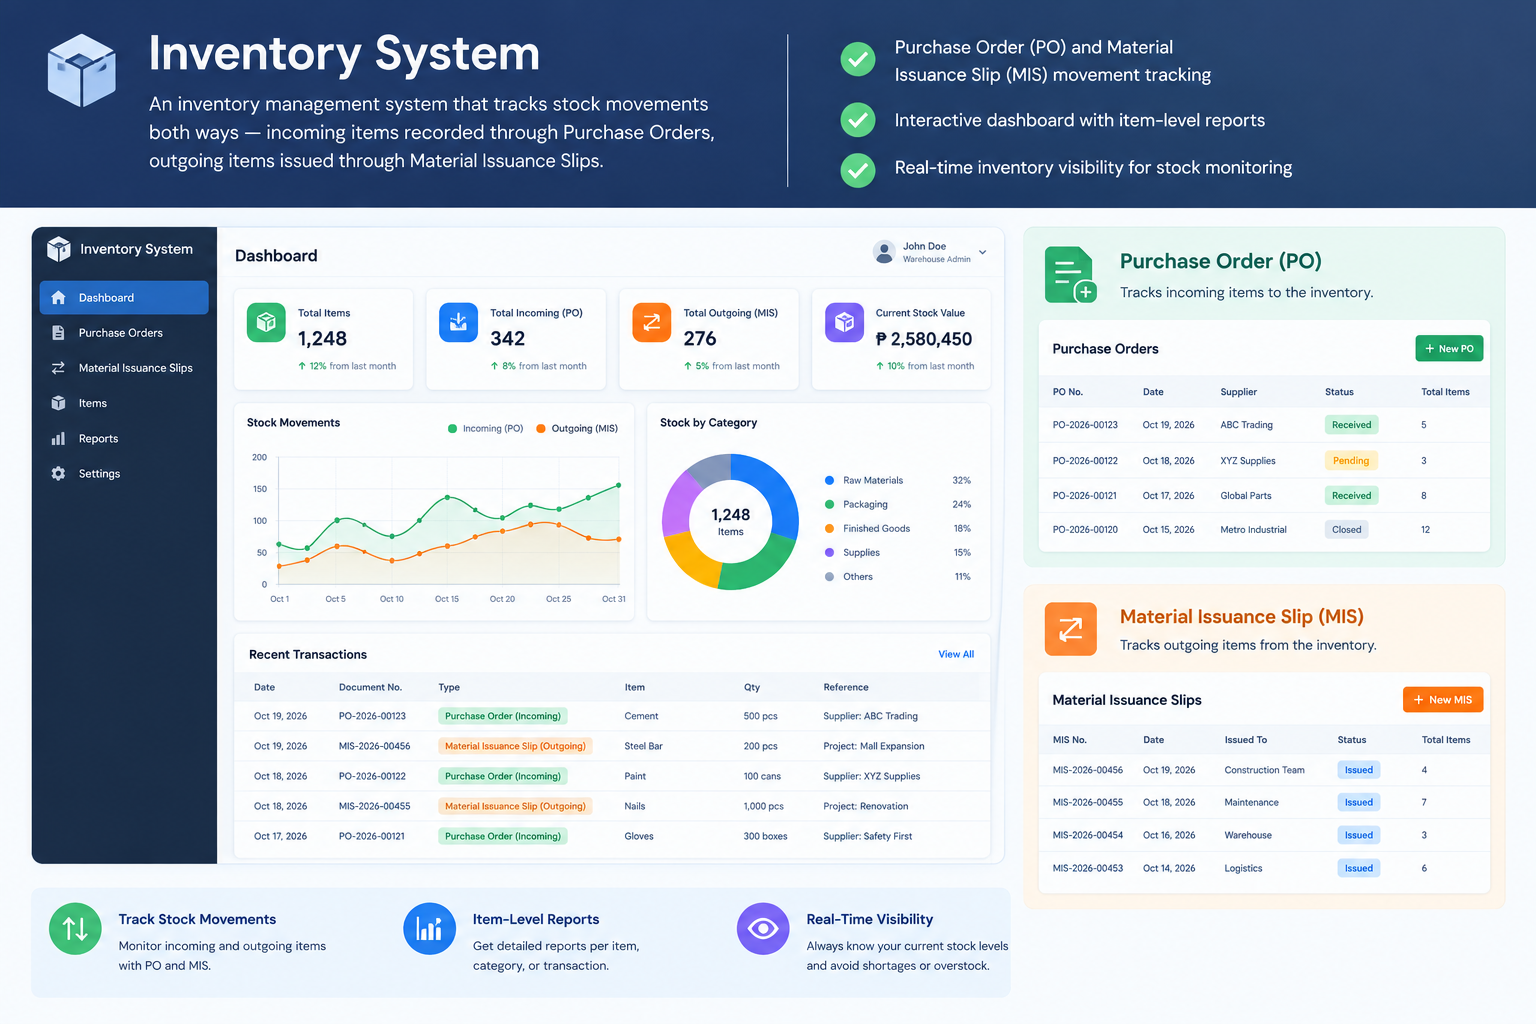Click "Project: Renovation" reference
This screenshot has height=1024, width=1536.
coord(866,806)
